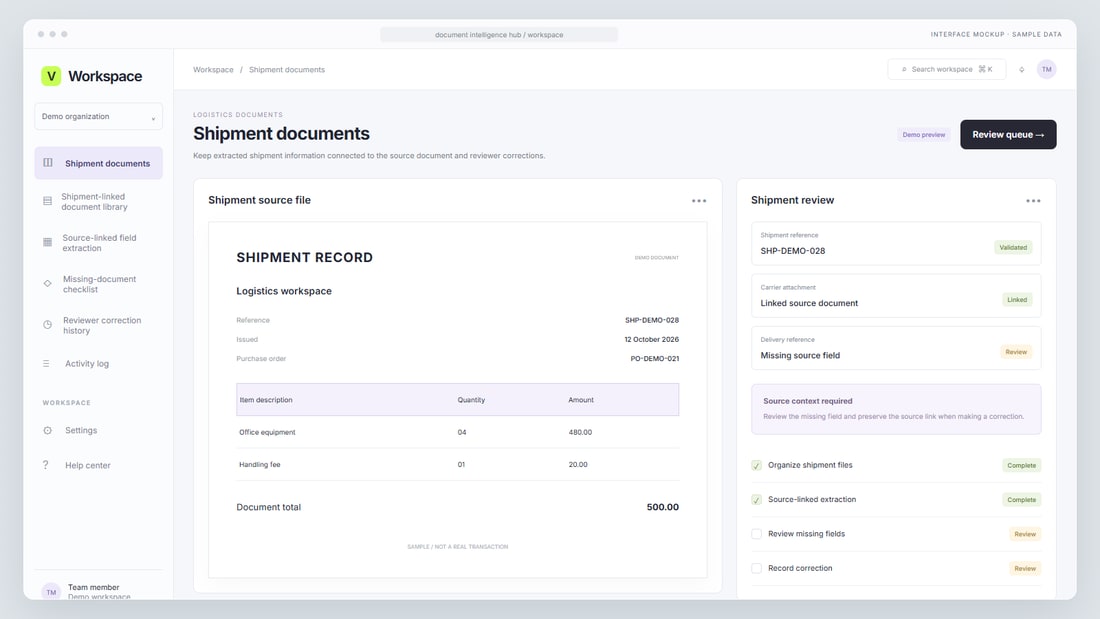Click the search magnifier icon
This screenshot has width=1100, height=619.
(x=904, y=69)
